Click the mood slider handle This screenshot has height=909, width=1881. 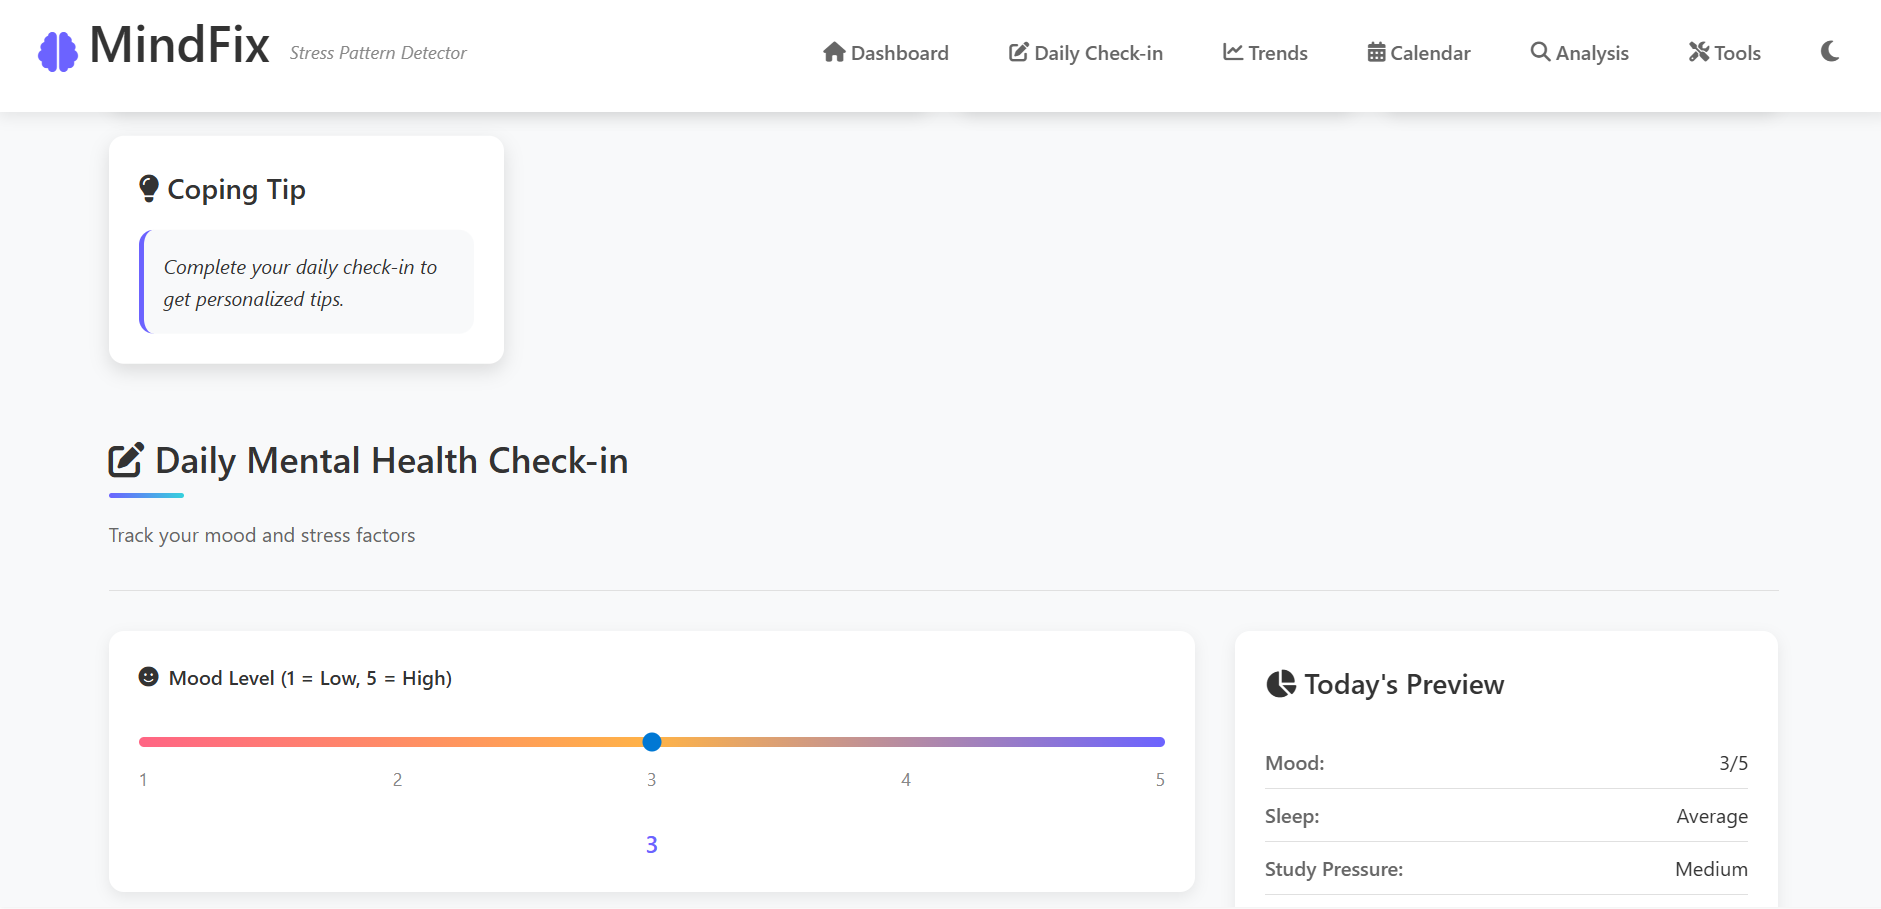point(652,742)
